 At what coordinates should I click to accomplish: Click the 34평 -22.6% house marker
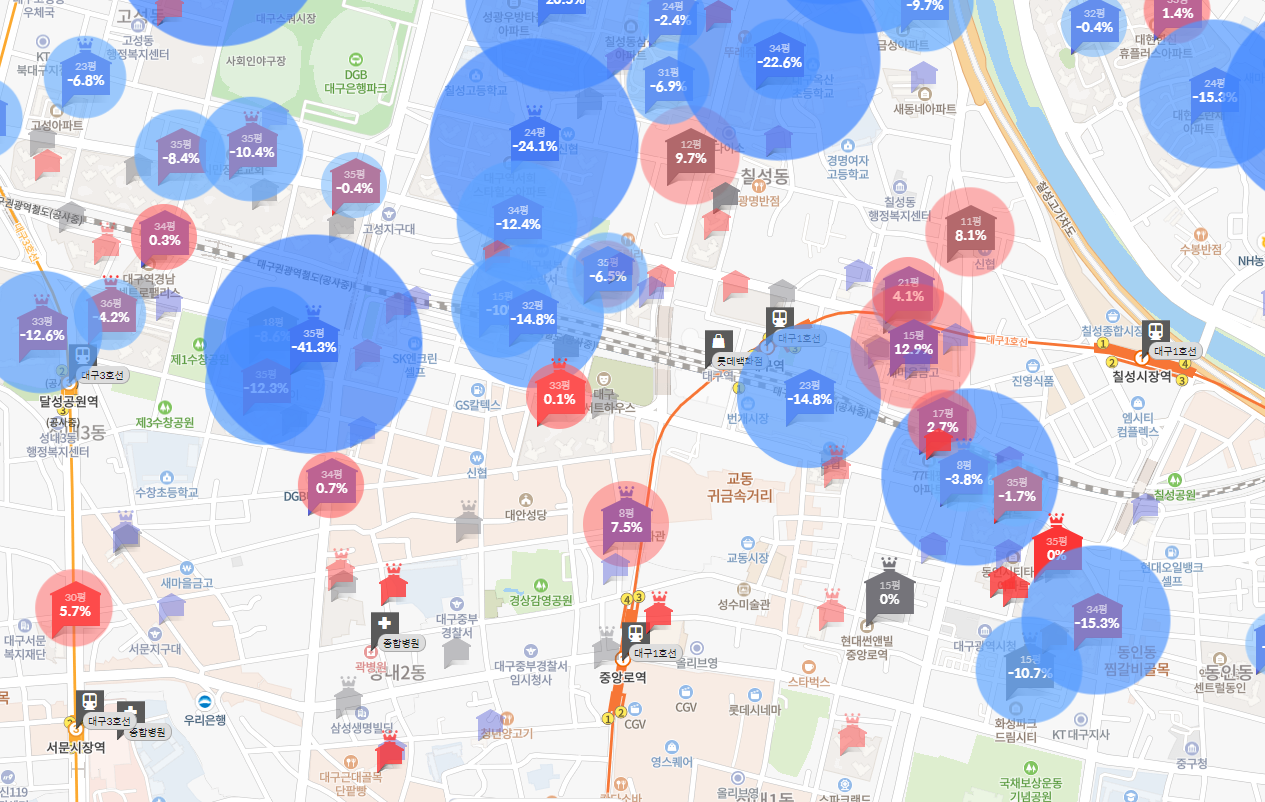779,57
